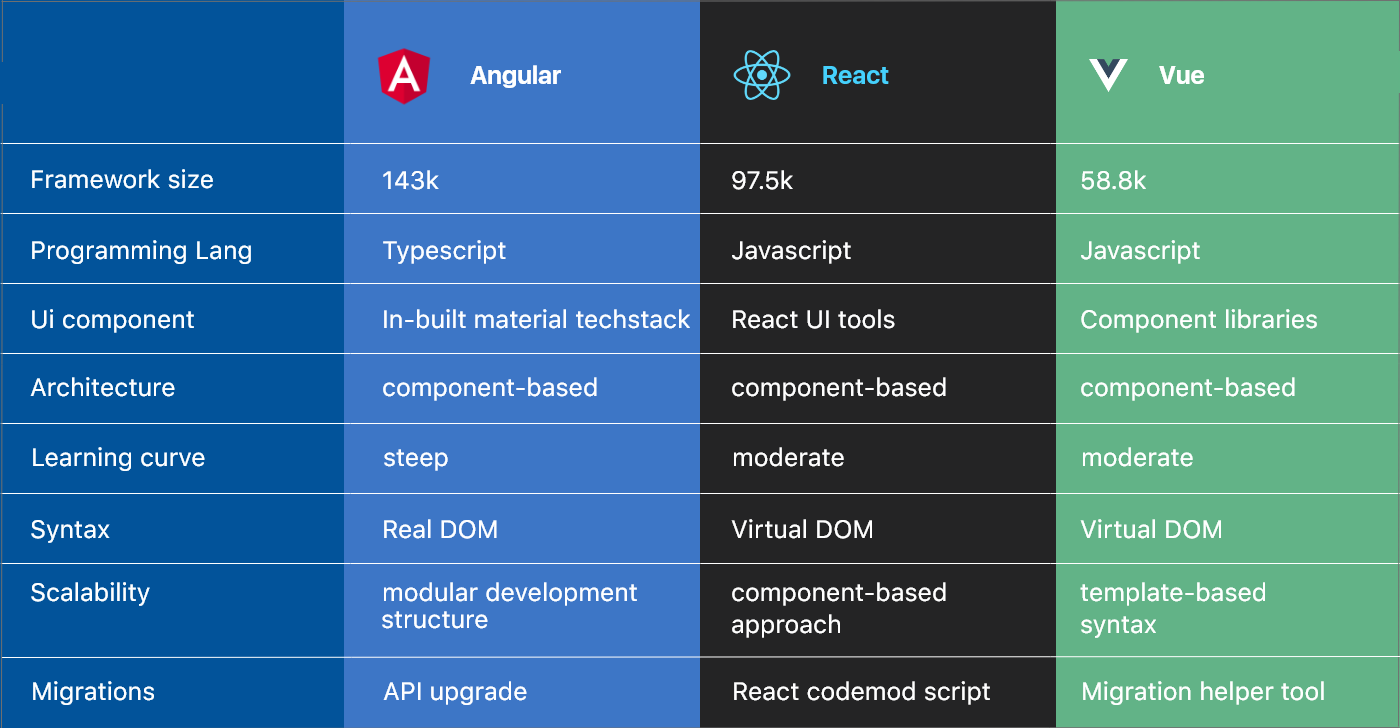The height and width of the screenshot is (728, 1400).
Task: Click the Learning curve row label
Action: point(118,458)
